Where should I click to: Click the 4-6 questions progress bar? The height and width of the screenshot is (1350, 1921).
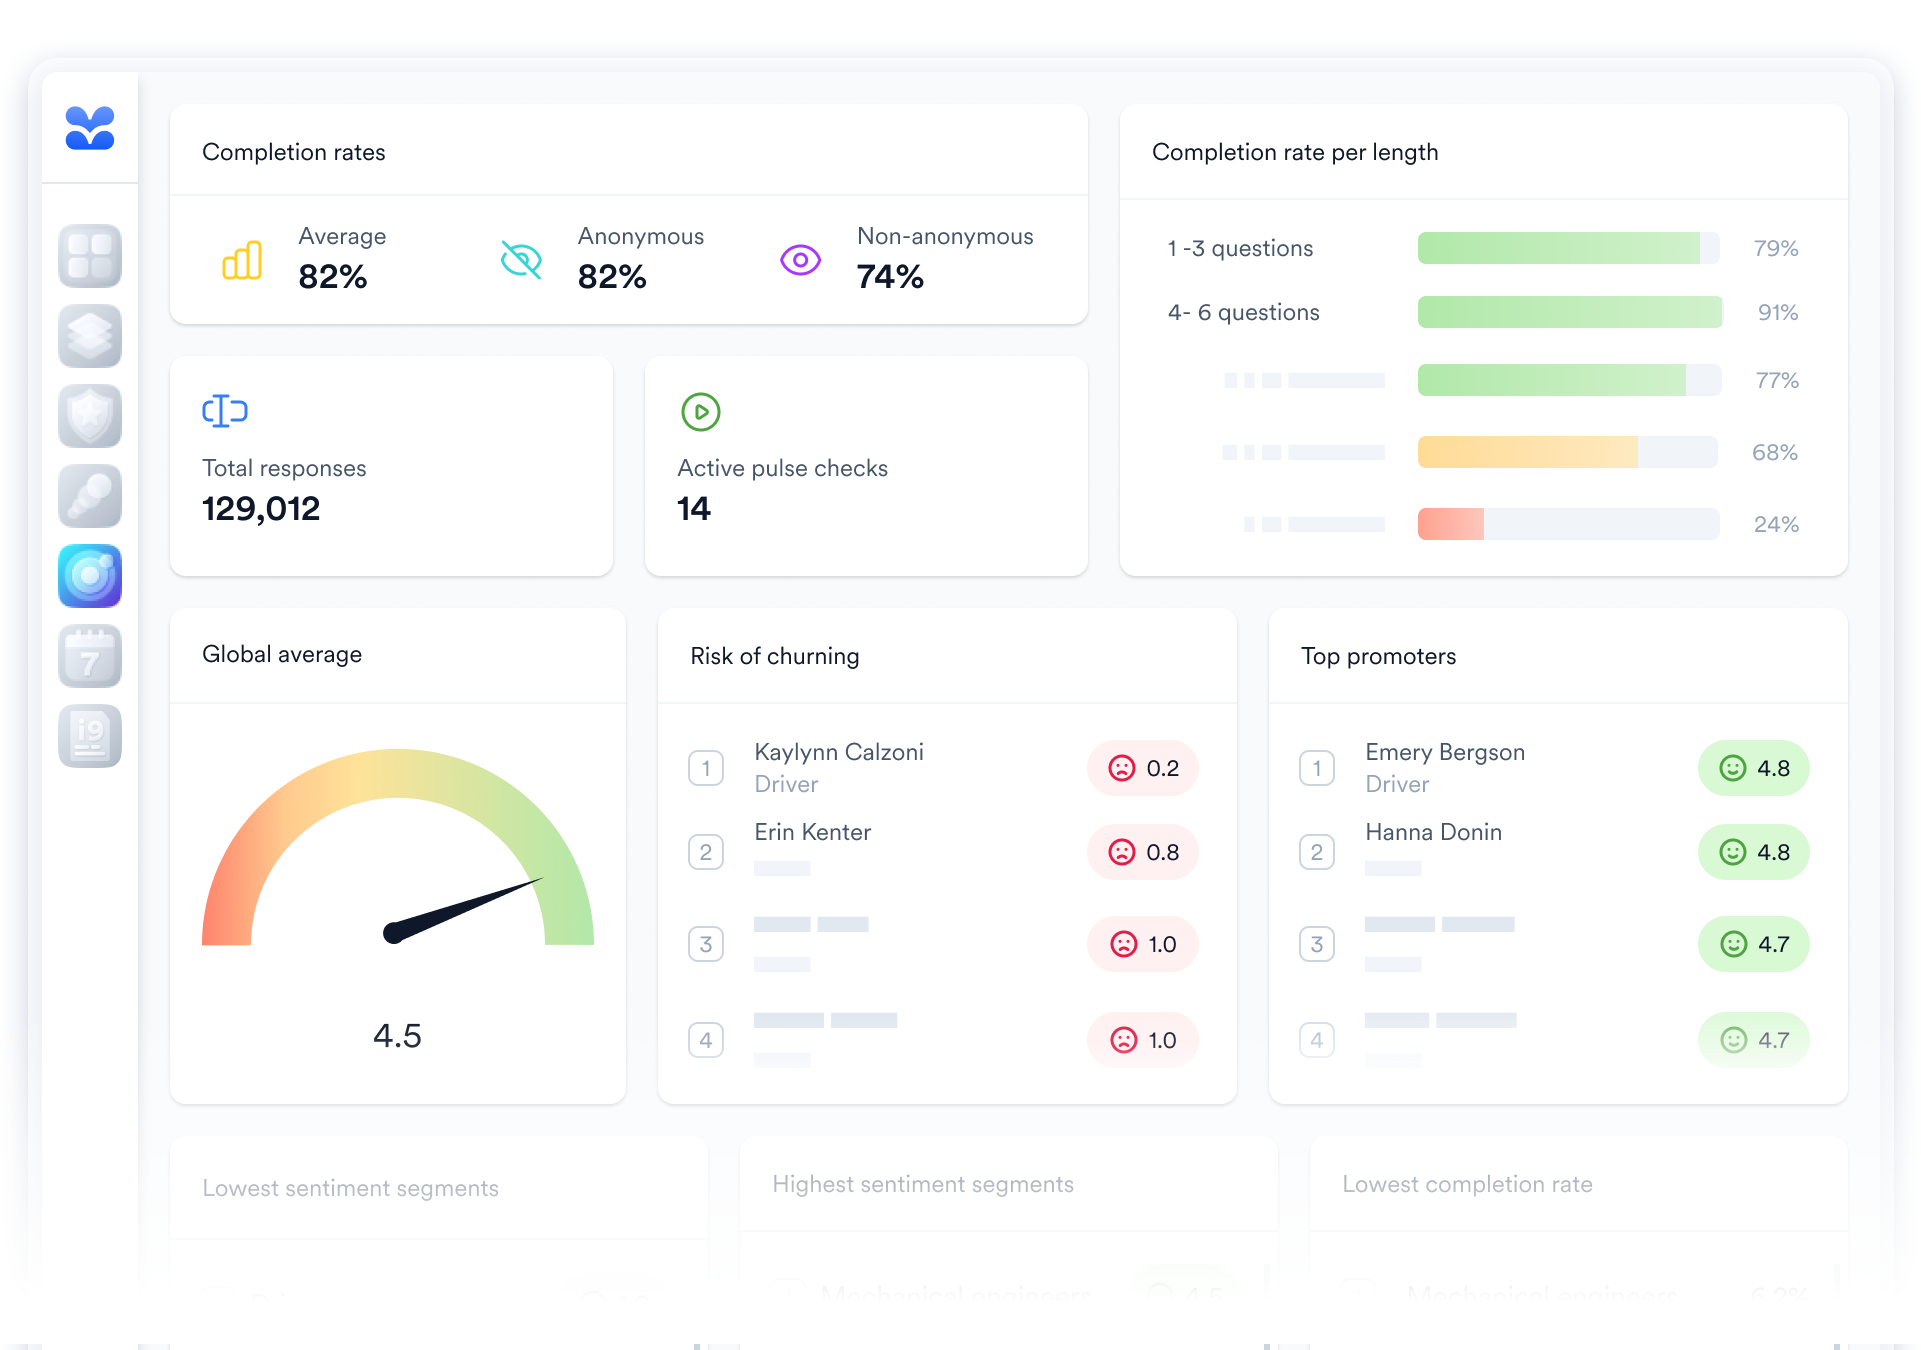1568,312
